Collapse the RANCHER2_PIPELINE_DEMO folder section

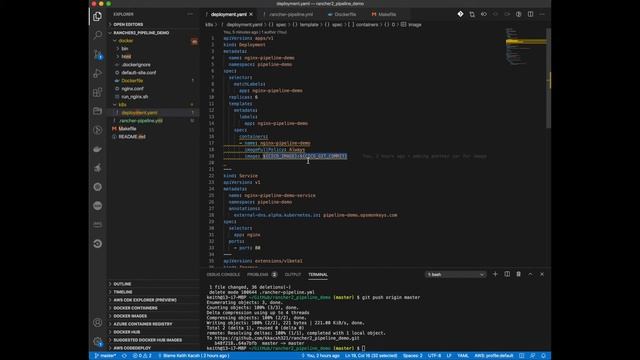[141, 33]
